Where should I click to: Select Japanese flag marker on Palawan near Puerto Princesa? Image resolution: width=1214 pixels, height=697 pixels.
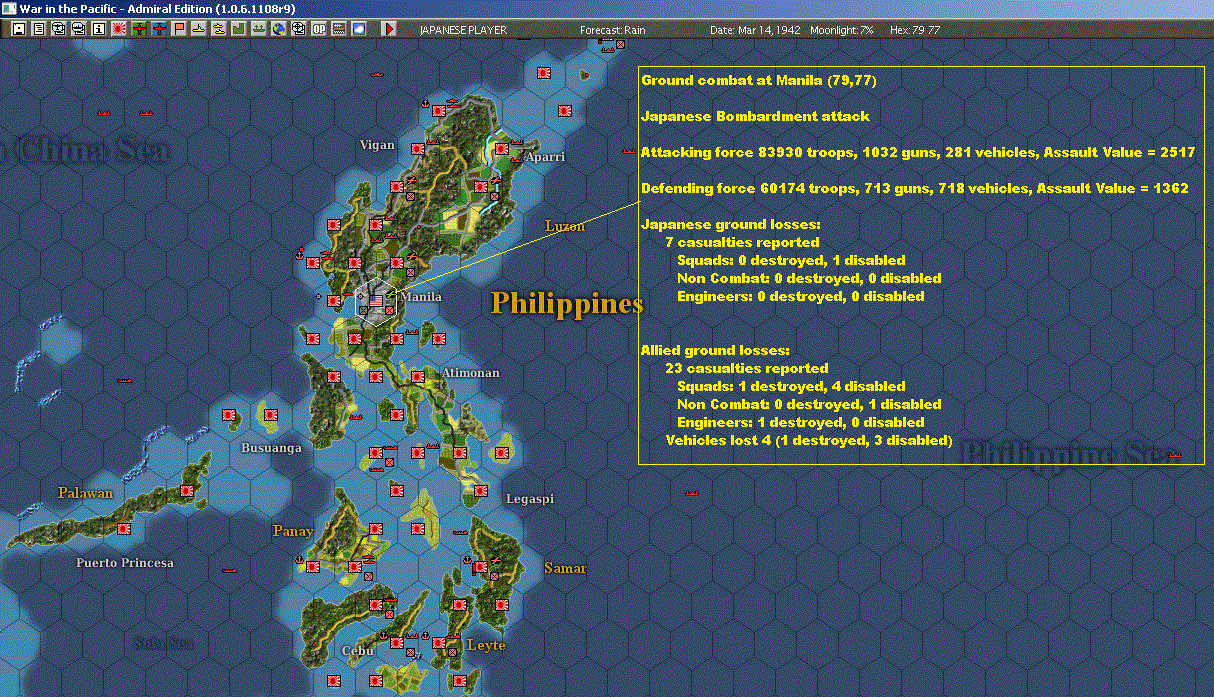pyautogui.click(x=124, y=529)
